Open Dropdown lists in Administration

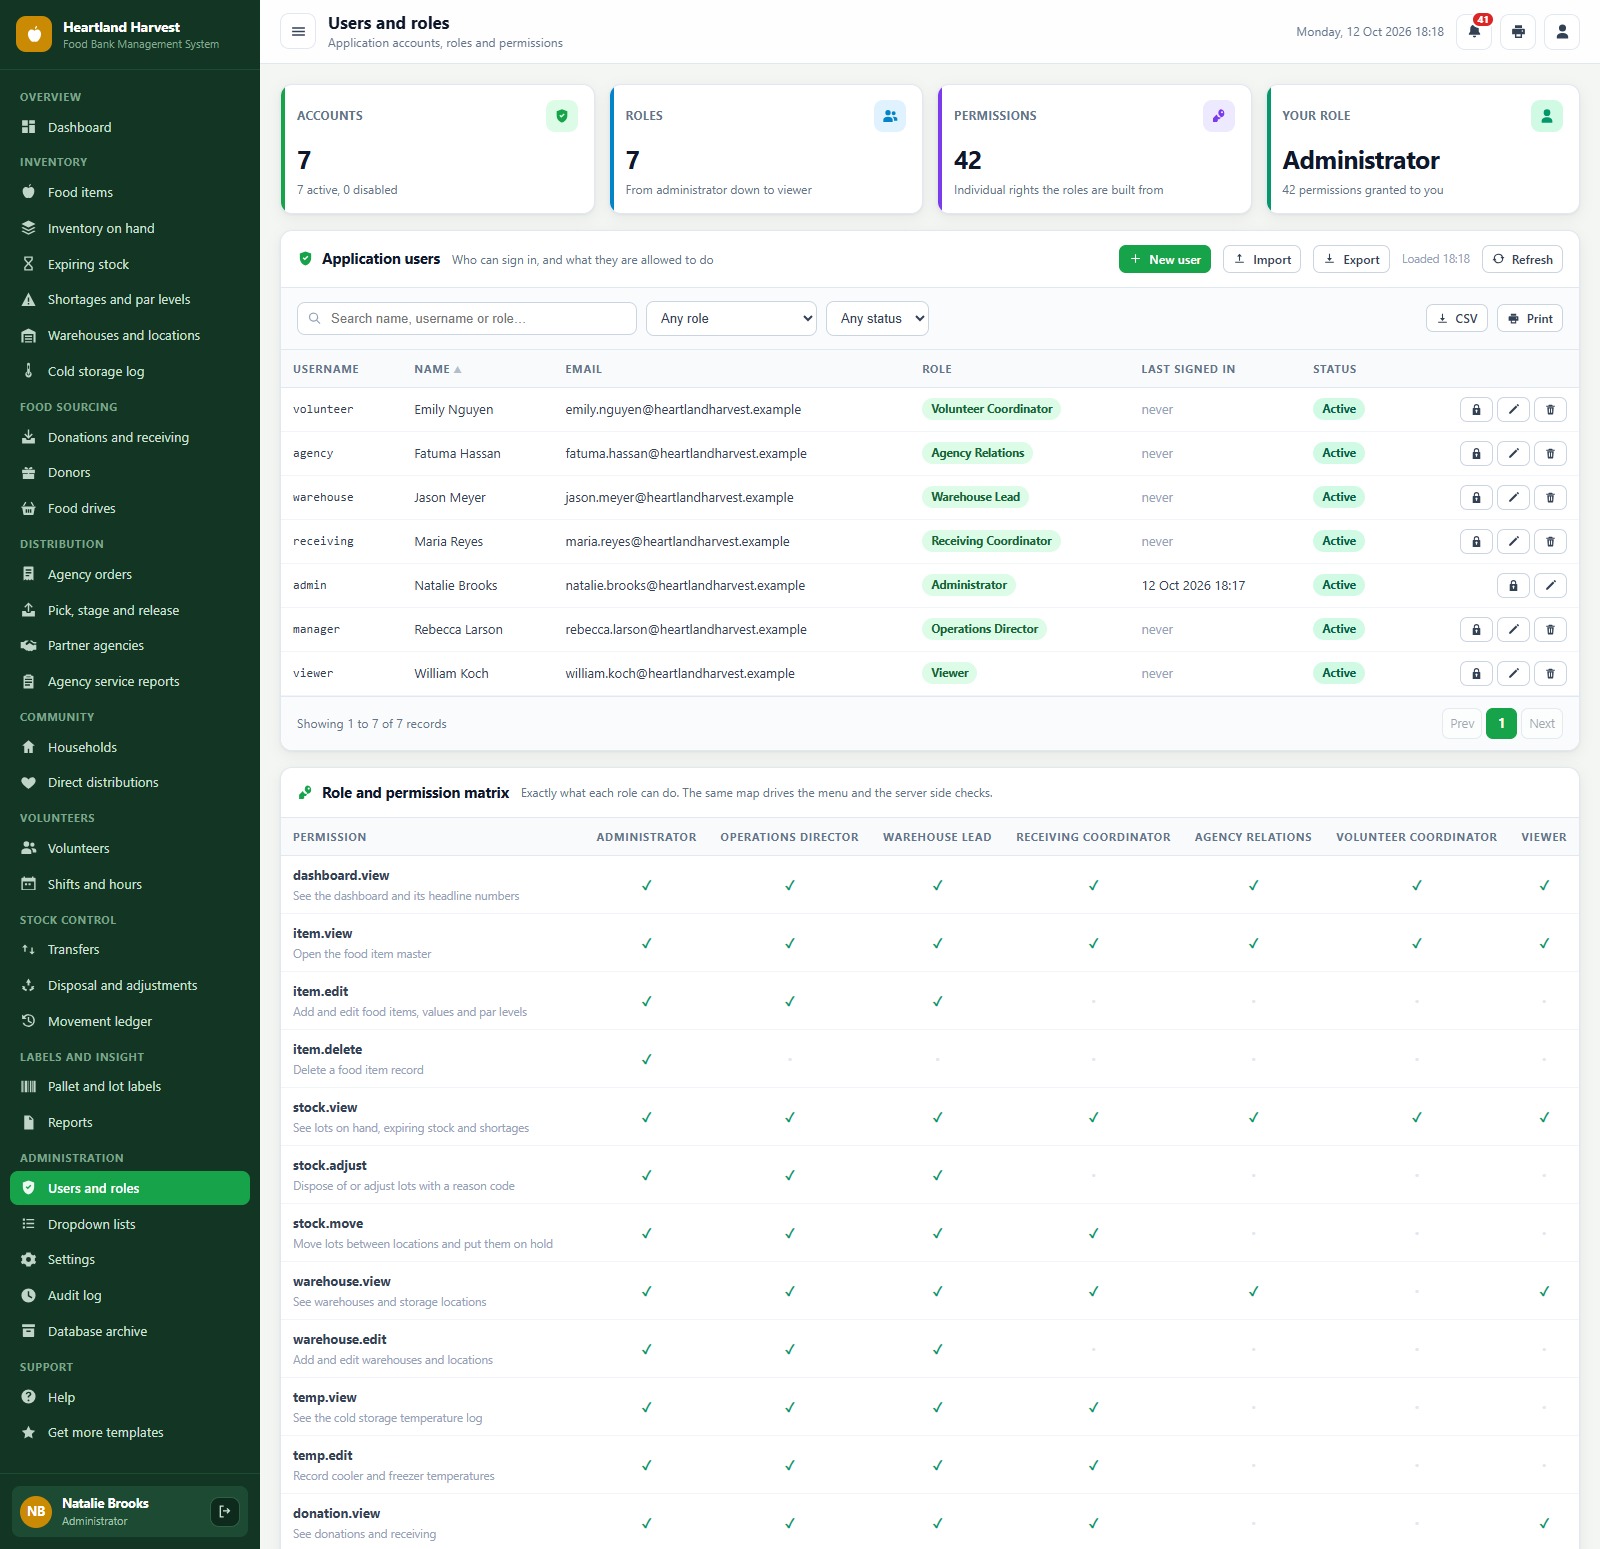click(x=130, y=1224)
